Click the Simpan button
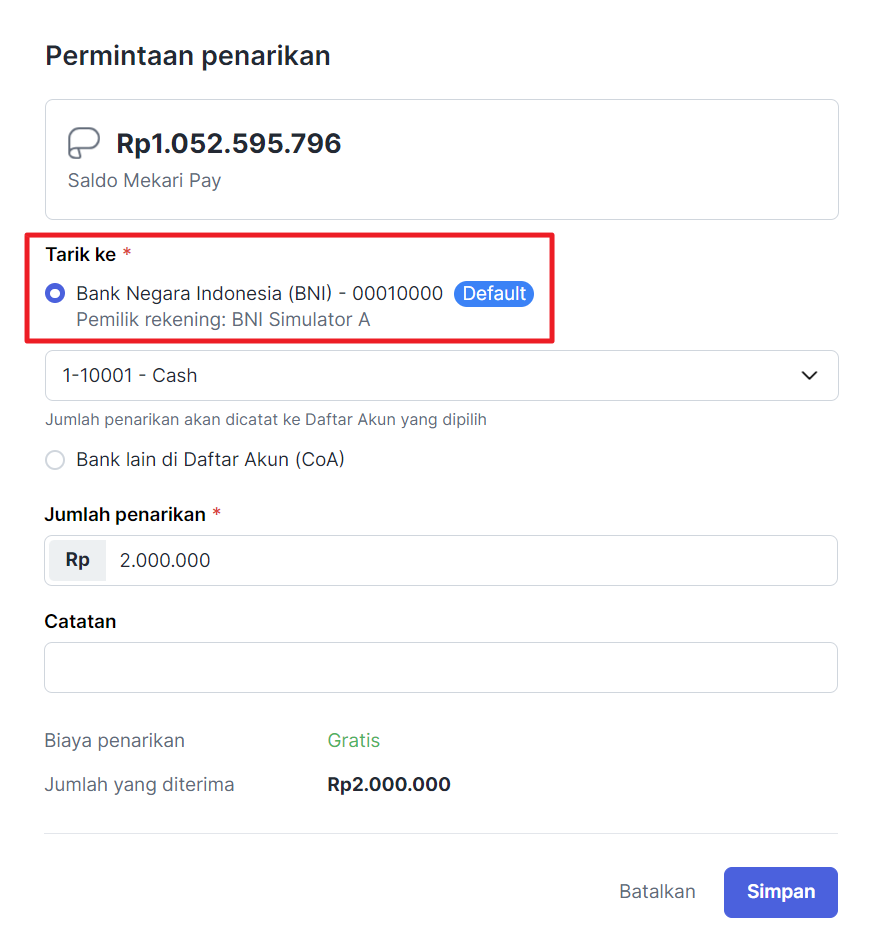872x933 pixels. pyautogui.click(x=780, y=892)
